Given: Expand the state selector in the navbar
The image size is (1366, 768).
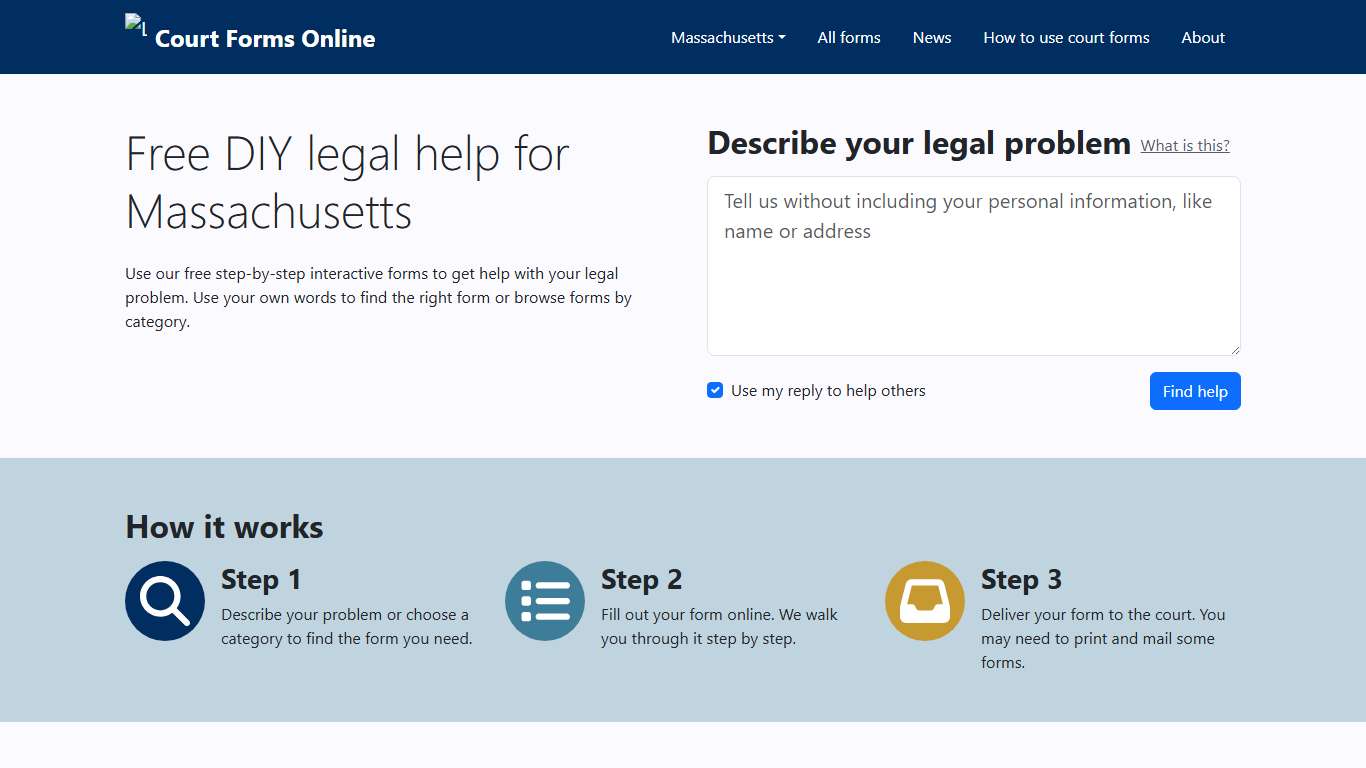Looking at the screenshot, I should (x=727, y=37).
